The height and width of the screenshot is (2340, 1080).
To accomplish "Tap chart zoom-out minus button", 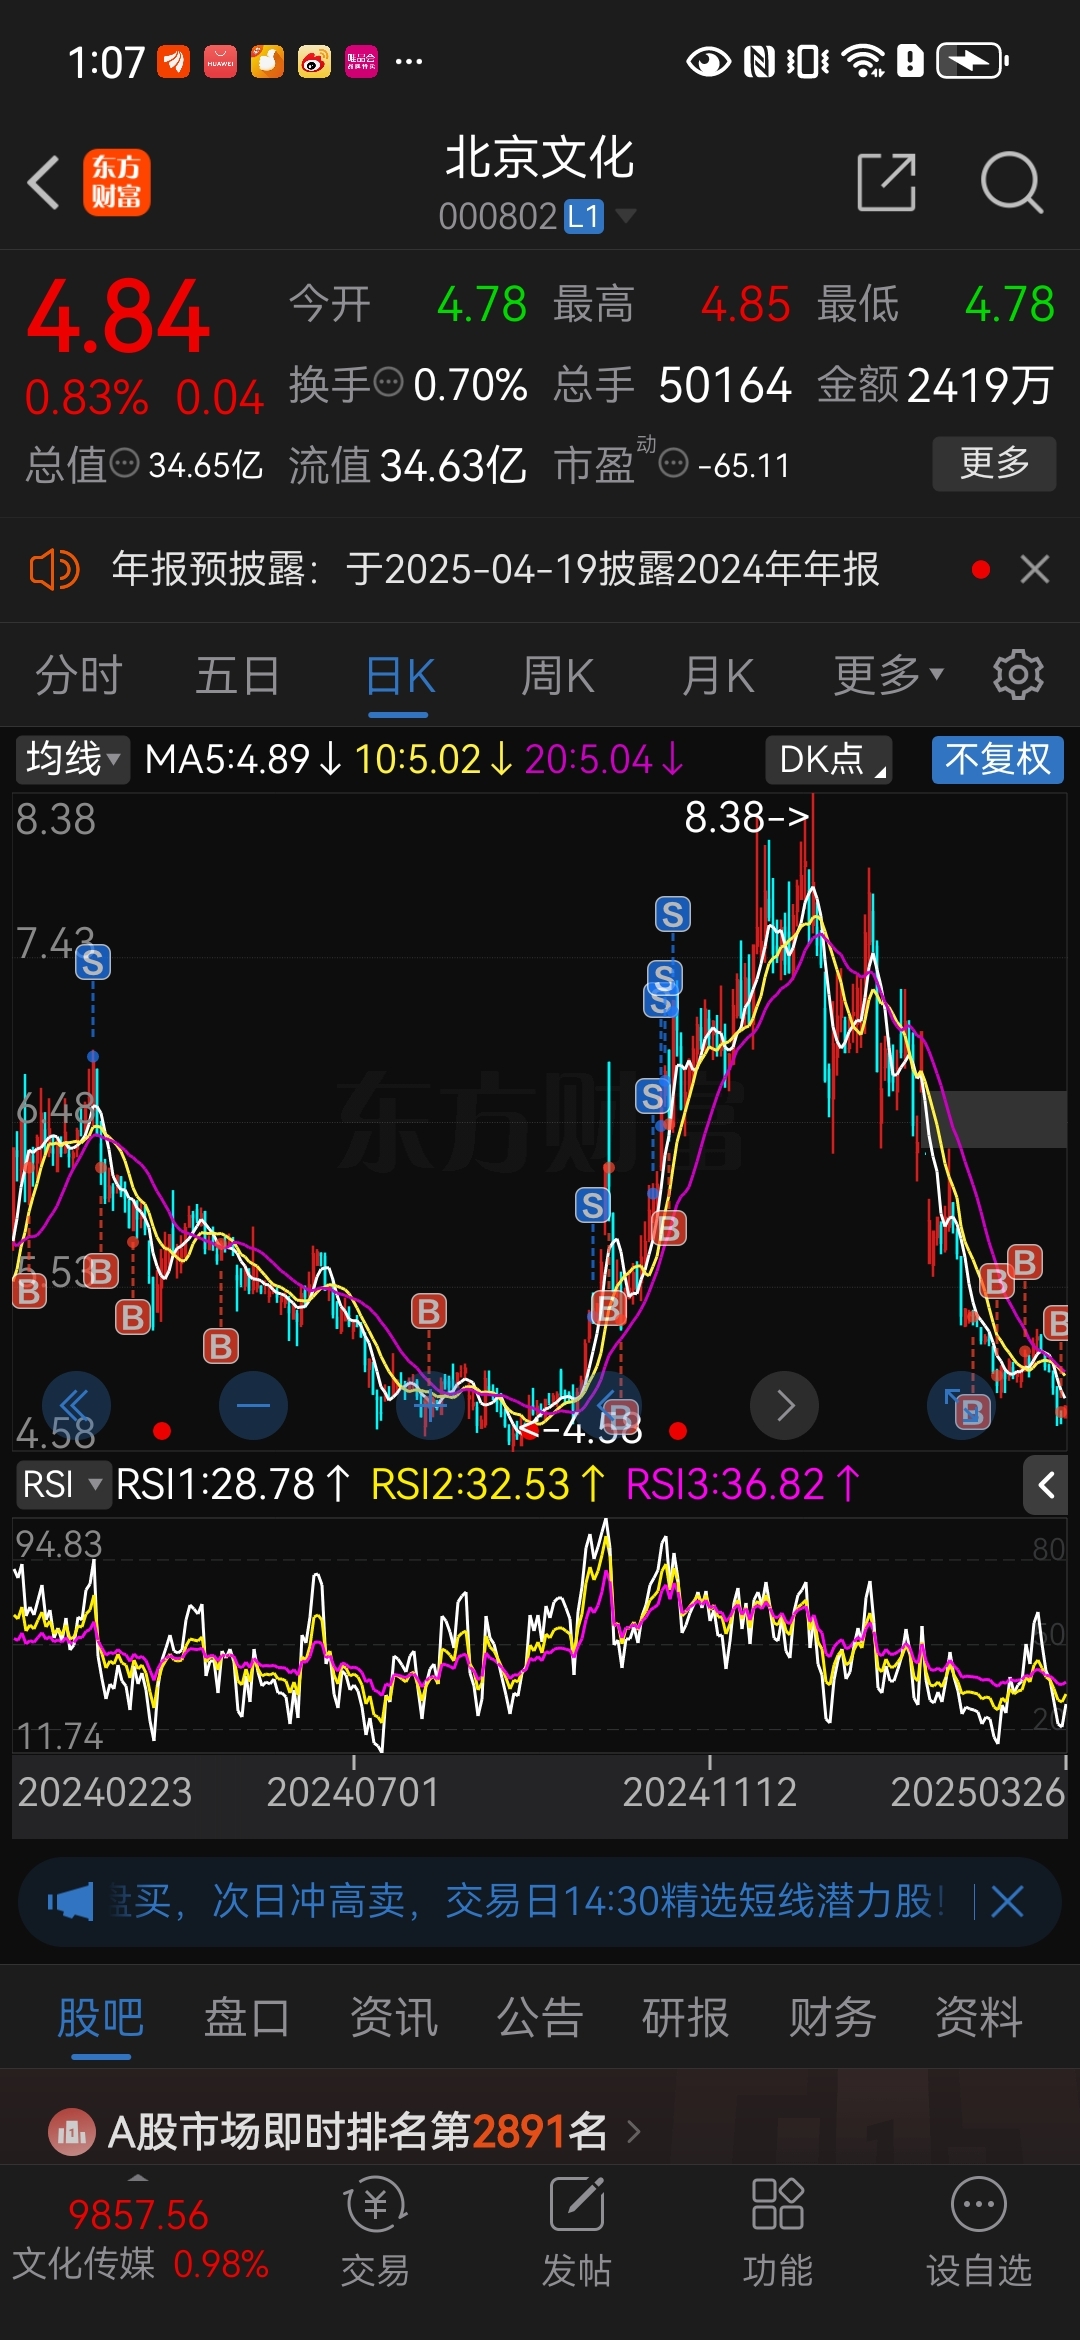I will pos(253,1405).
